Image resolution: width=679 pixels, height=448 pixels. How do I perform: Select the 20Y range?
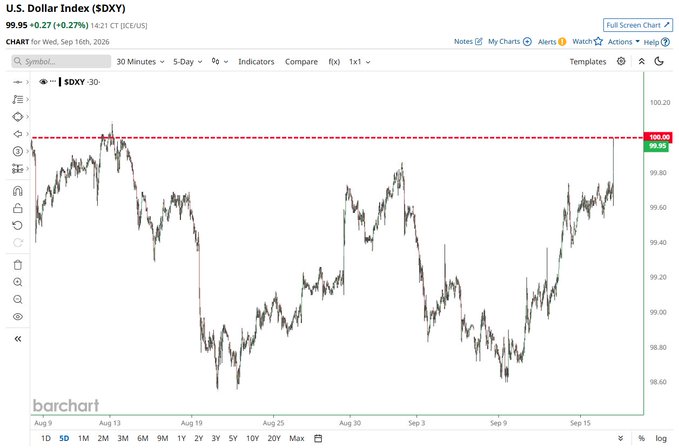(x=274, y=438)
